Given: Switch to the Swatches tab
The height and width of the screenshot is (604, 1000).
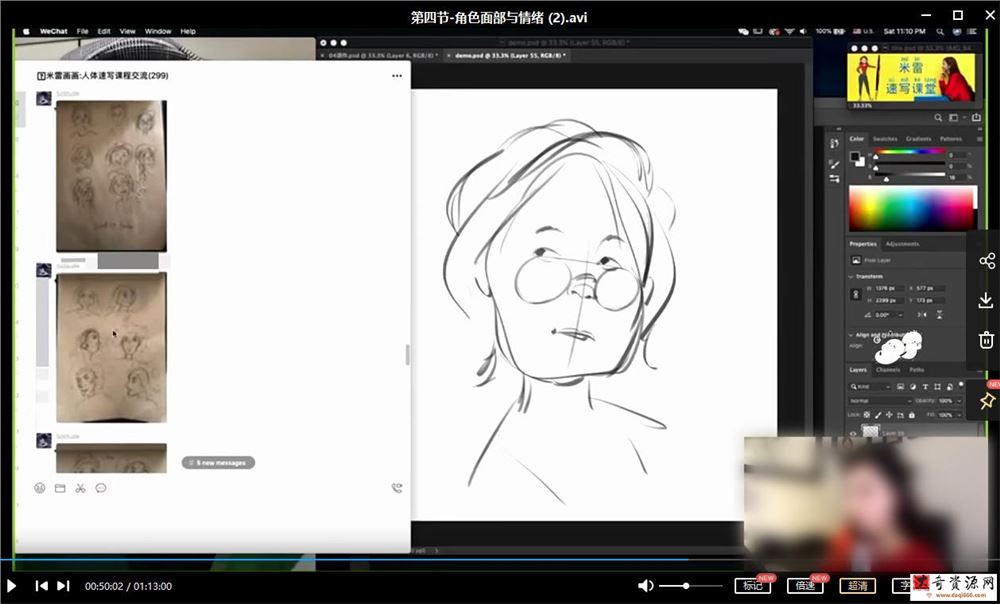Looking at the screenshot, I should point(885,138).
